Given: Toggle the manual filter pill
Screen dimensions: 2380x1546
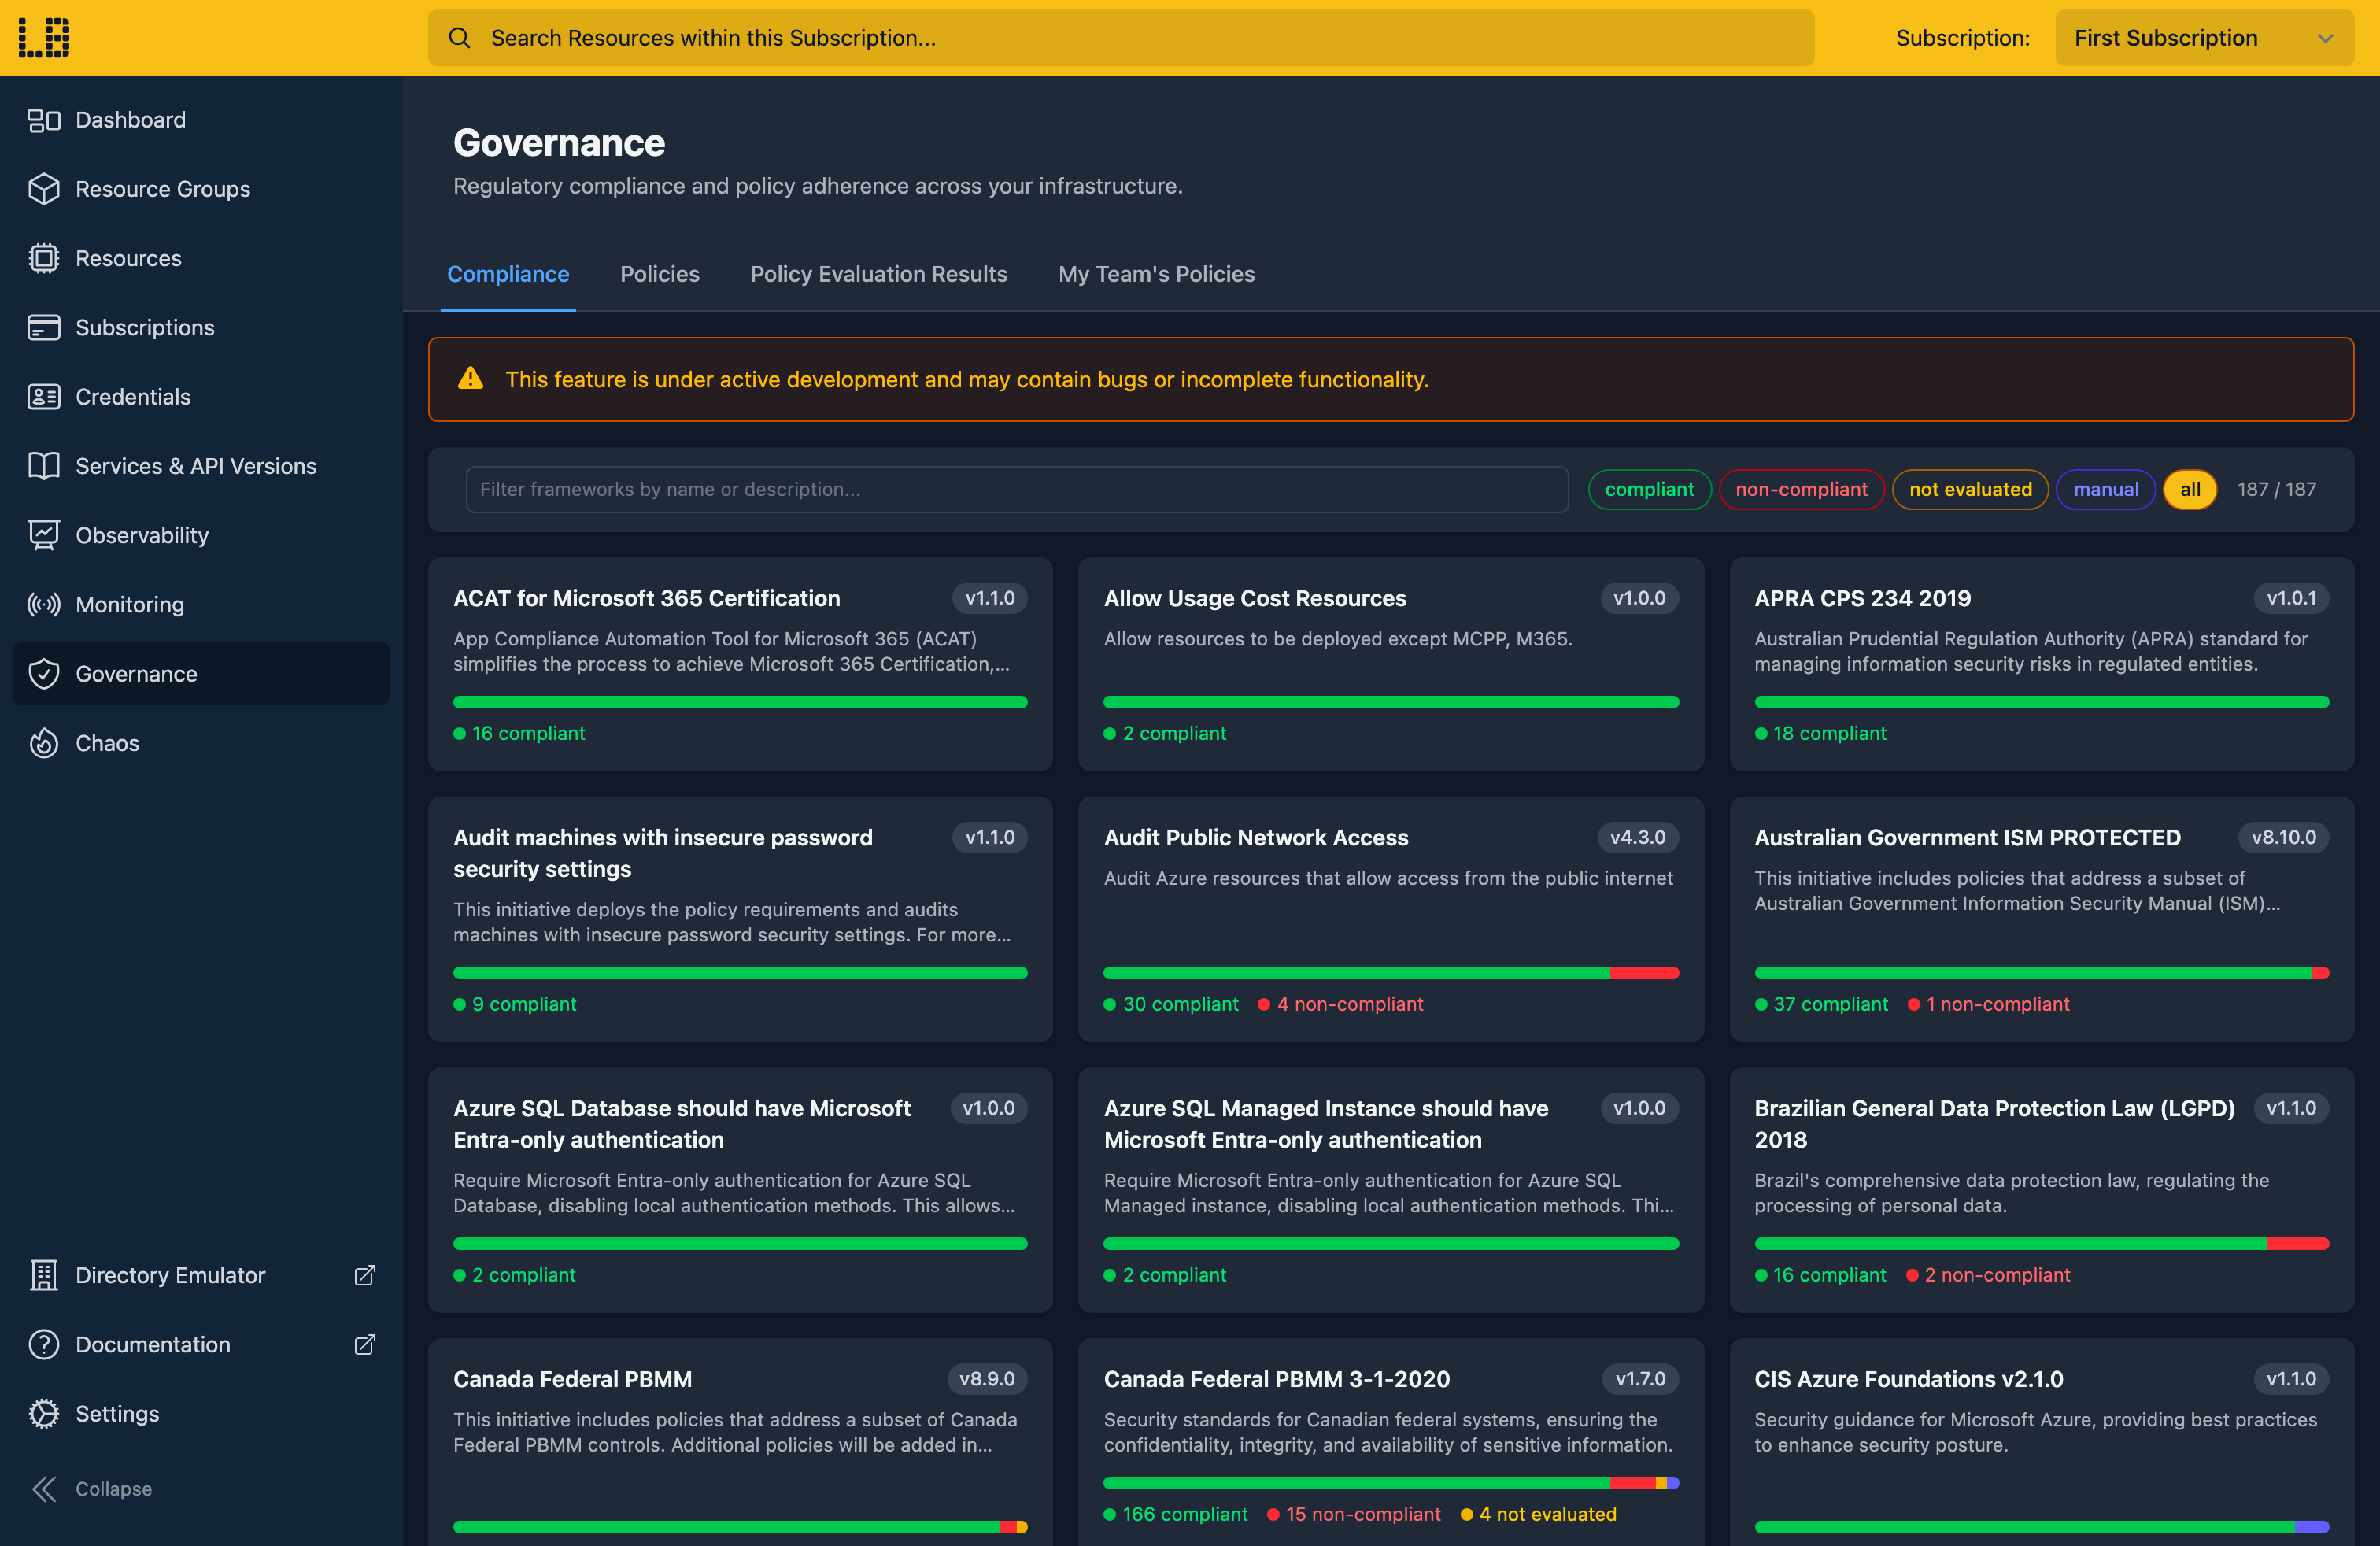Looking at the screenshot, I should (2105, 489).
